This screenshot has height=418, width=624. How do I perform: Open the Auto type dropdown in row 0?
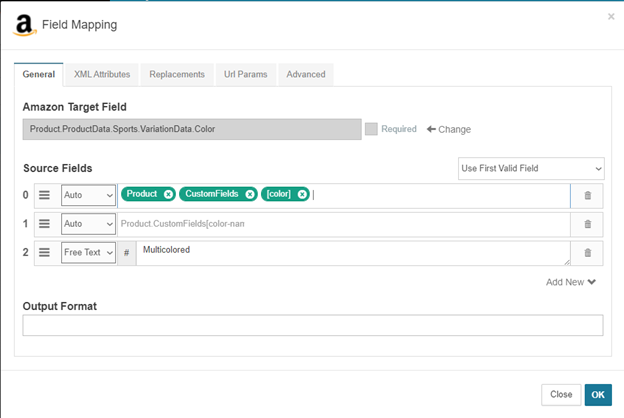(88, 195)
